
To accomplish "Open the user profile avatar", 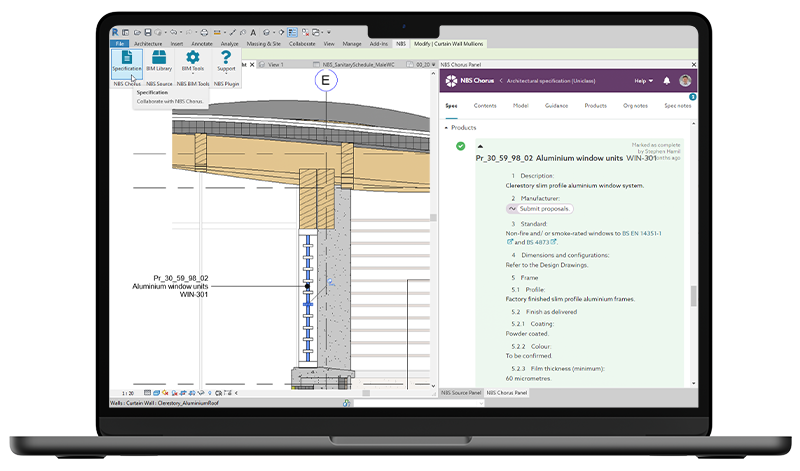I will click(x=685, y=81).
